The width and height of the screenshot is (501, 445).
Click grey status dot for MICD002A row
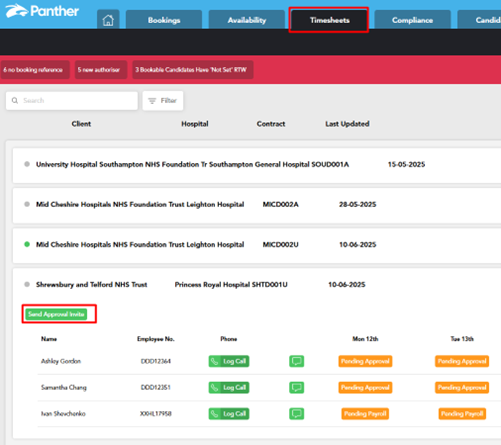pos(27,204)
